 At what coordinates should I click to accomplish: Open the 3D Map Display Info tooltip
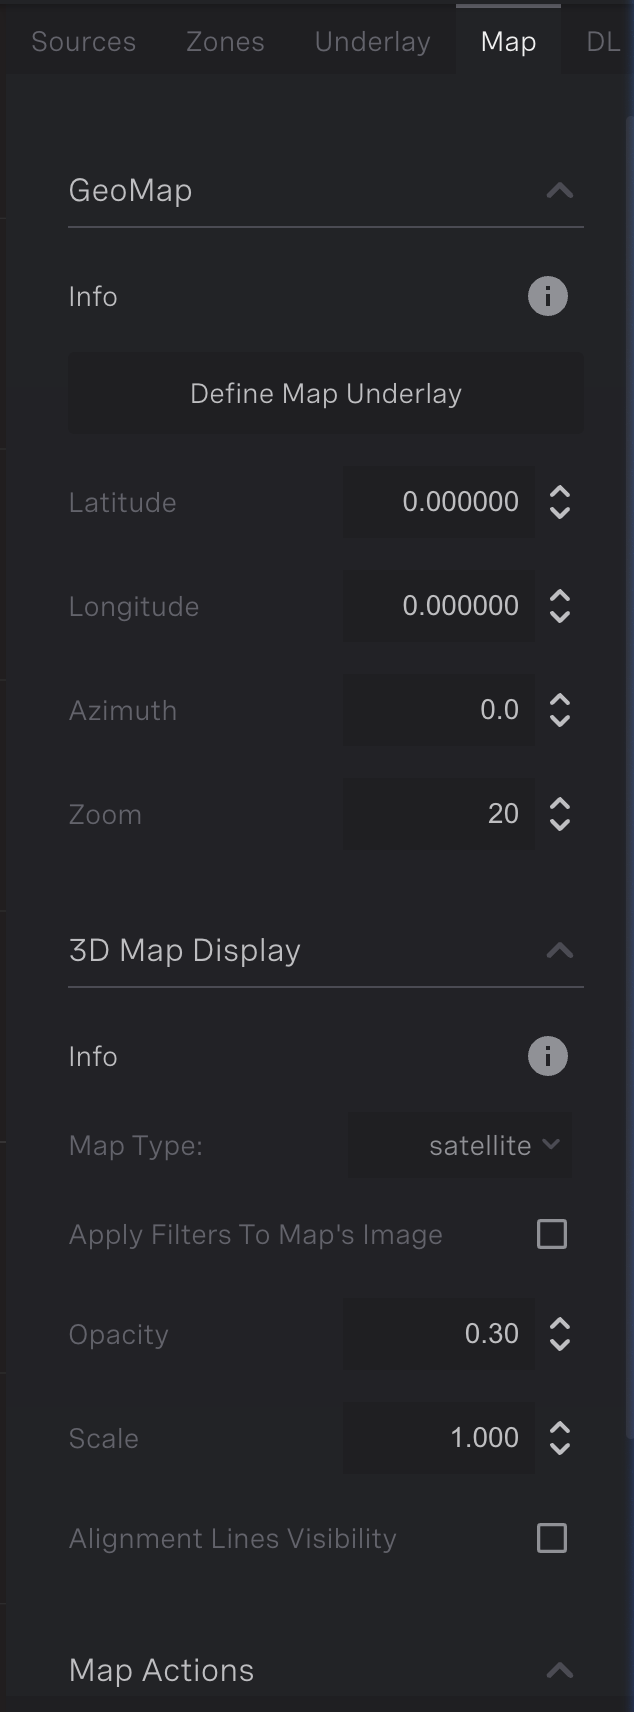point(547,1056)
